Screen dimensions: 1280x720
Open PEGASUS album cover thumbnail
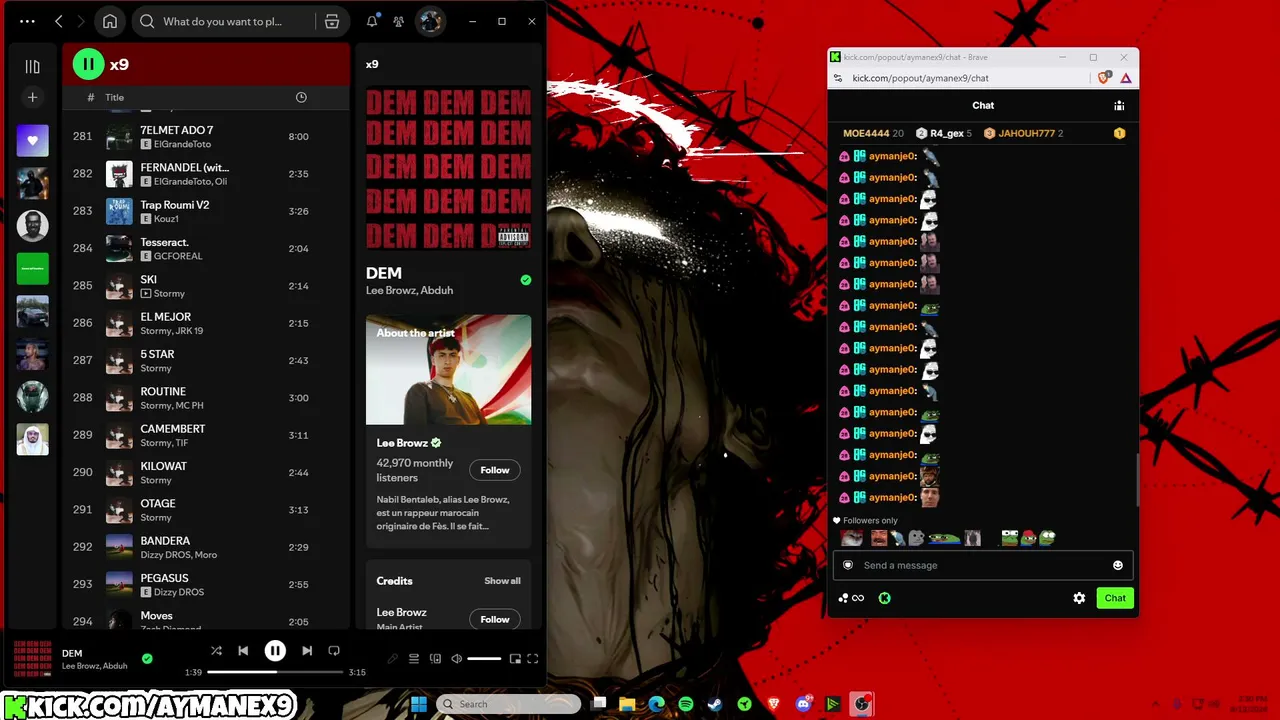click(119, 584)
